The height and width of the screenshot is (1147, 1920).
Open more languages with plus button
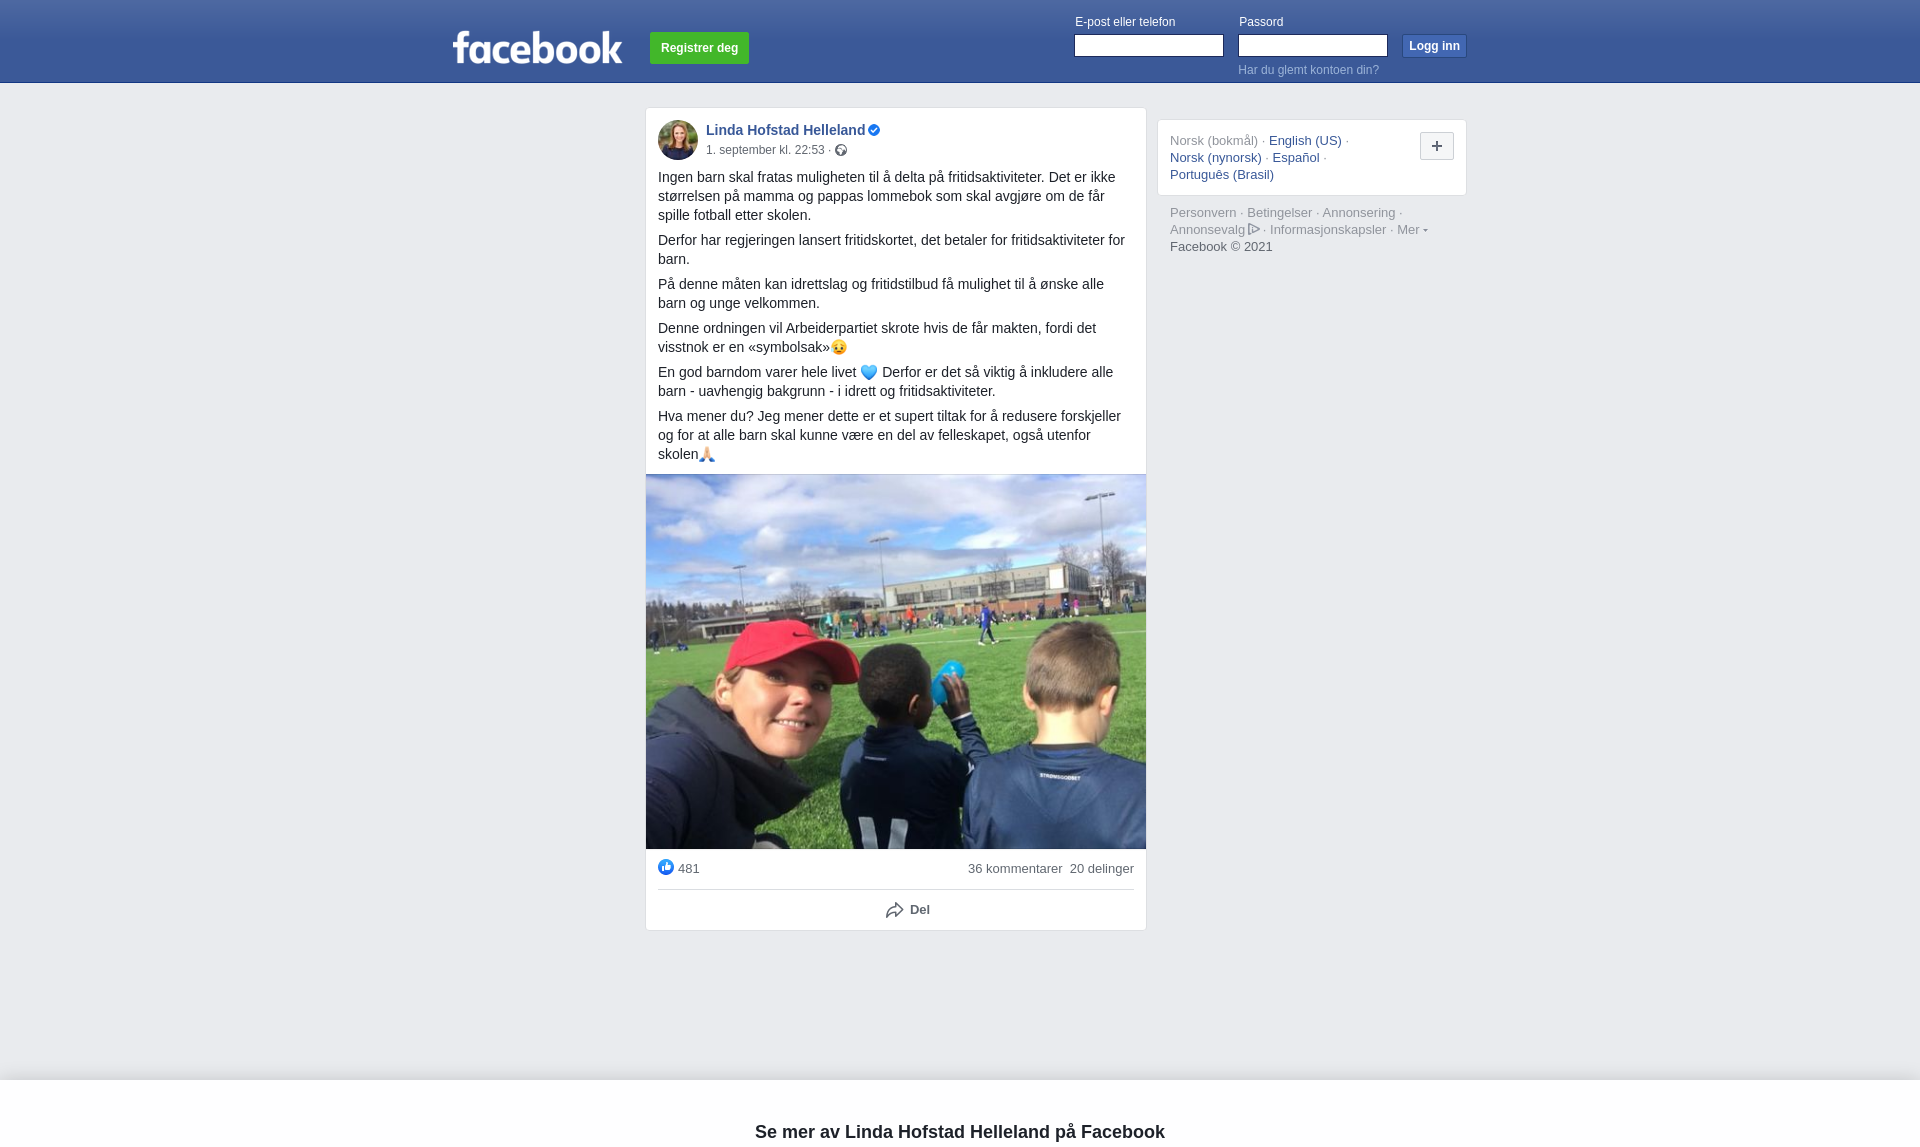(1437, 146)
